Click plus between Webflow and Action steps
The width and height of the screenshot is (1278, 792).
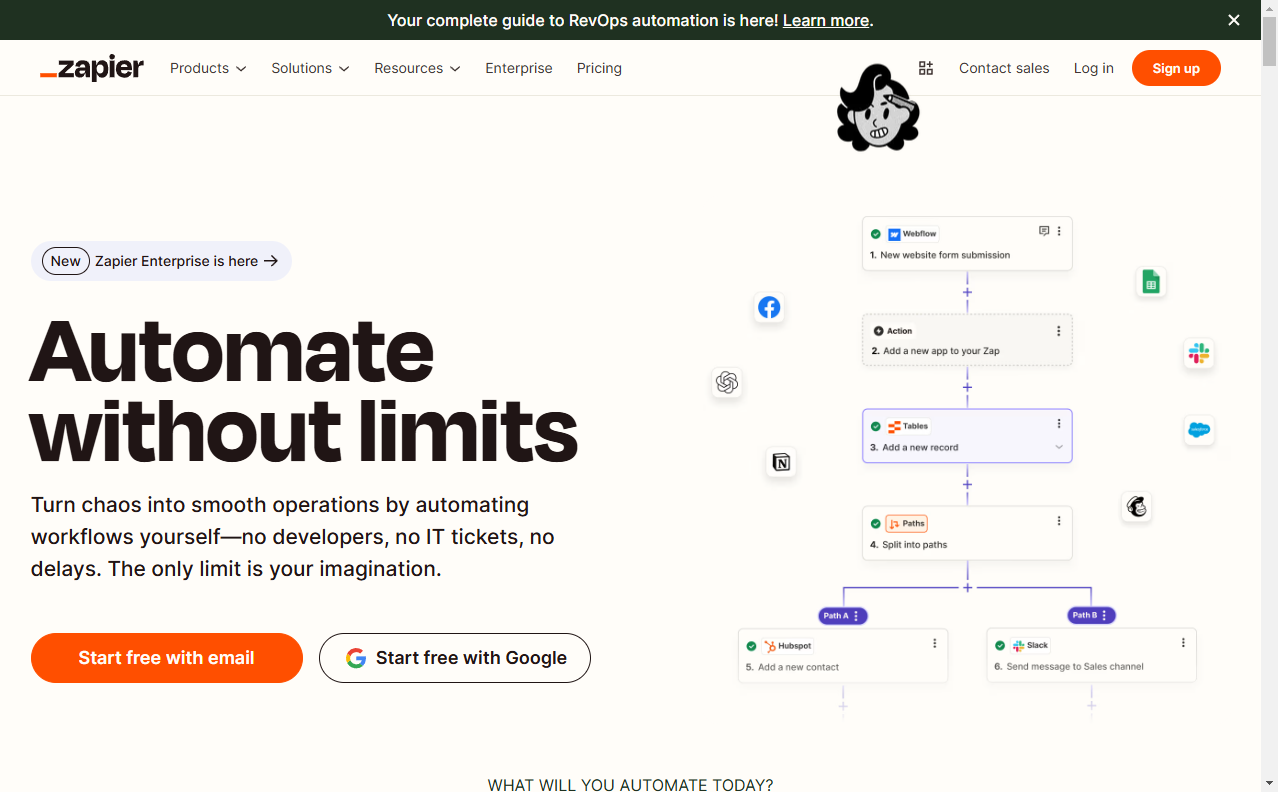[967, 293]
